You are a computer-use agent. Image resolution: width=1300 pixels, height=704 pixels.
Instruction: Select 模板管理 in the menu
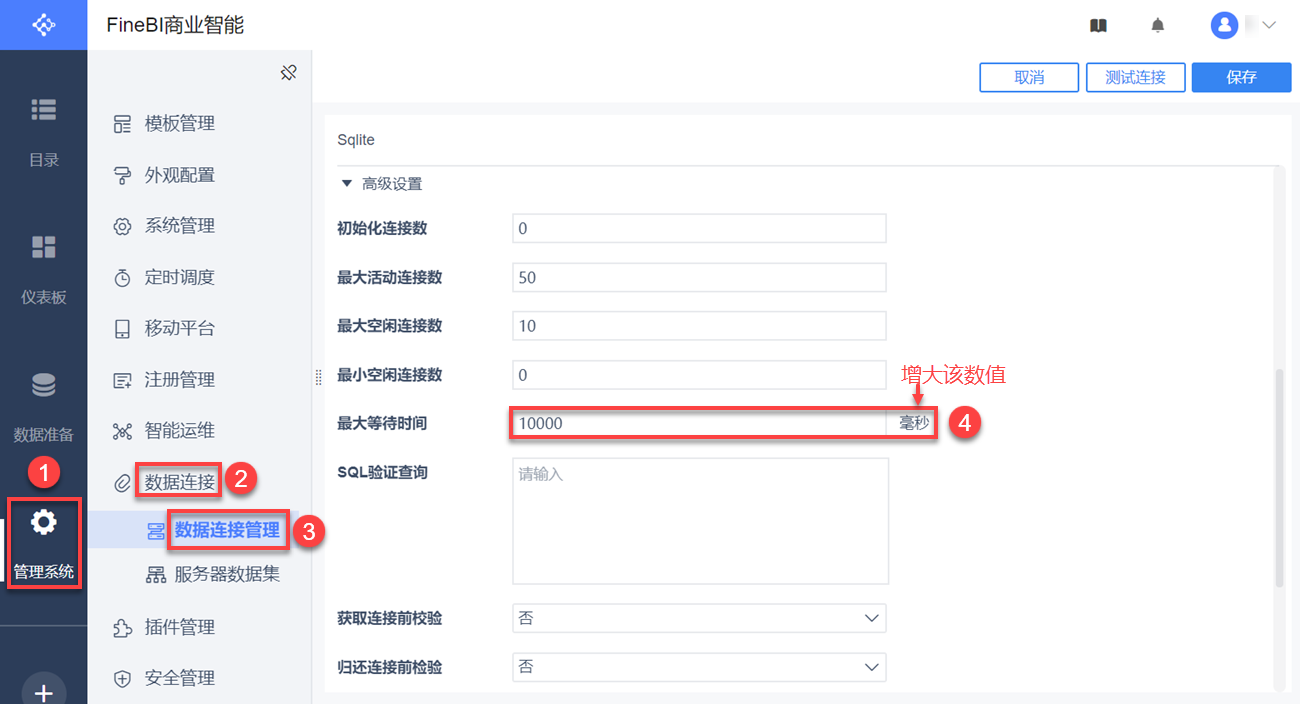[x=179, y=124]
